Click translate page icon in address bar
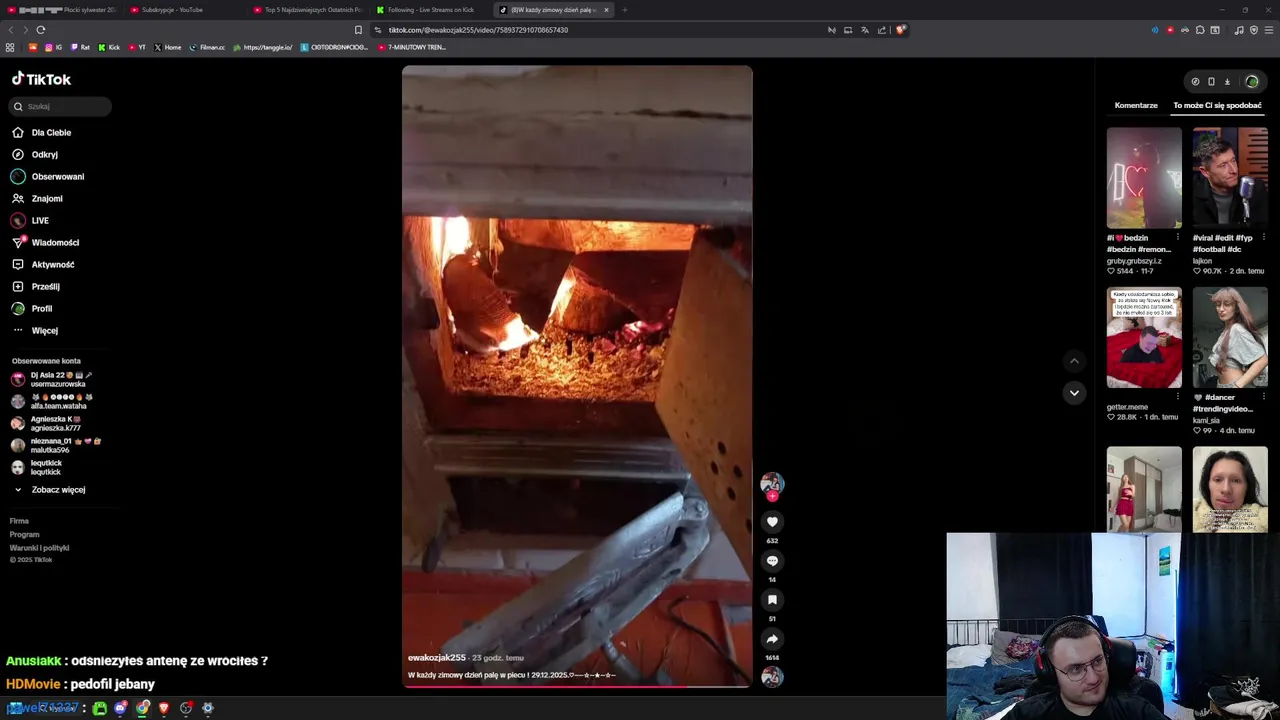The image size is (1280, 720). 865,30
